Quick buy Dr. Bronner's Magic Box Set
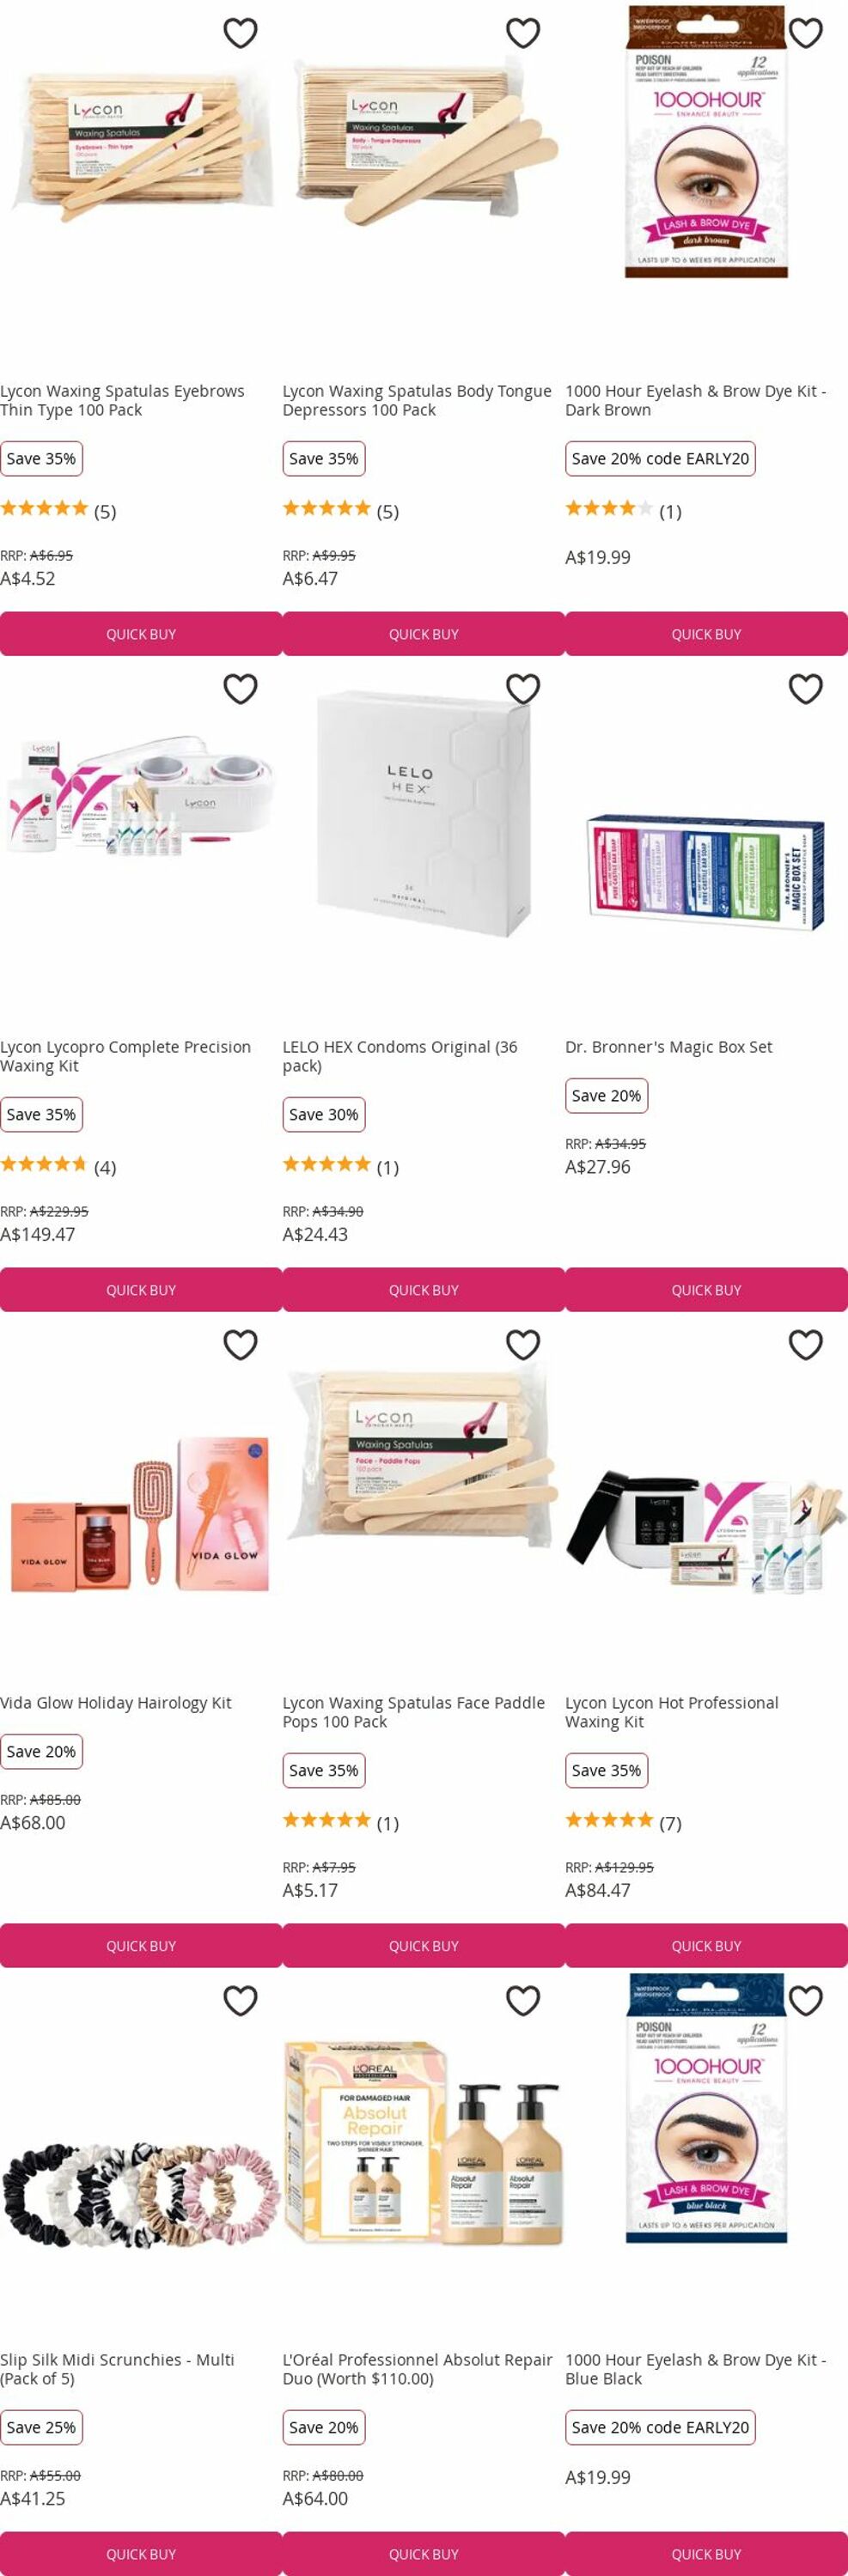The width and height of the screenshot is (848, 2576). [x=707, y=1290]
